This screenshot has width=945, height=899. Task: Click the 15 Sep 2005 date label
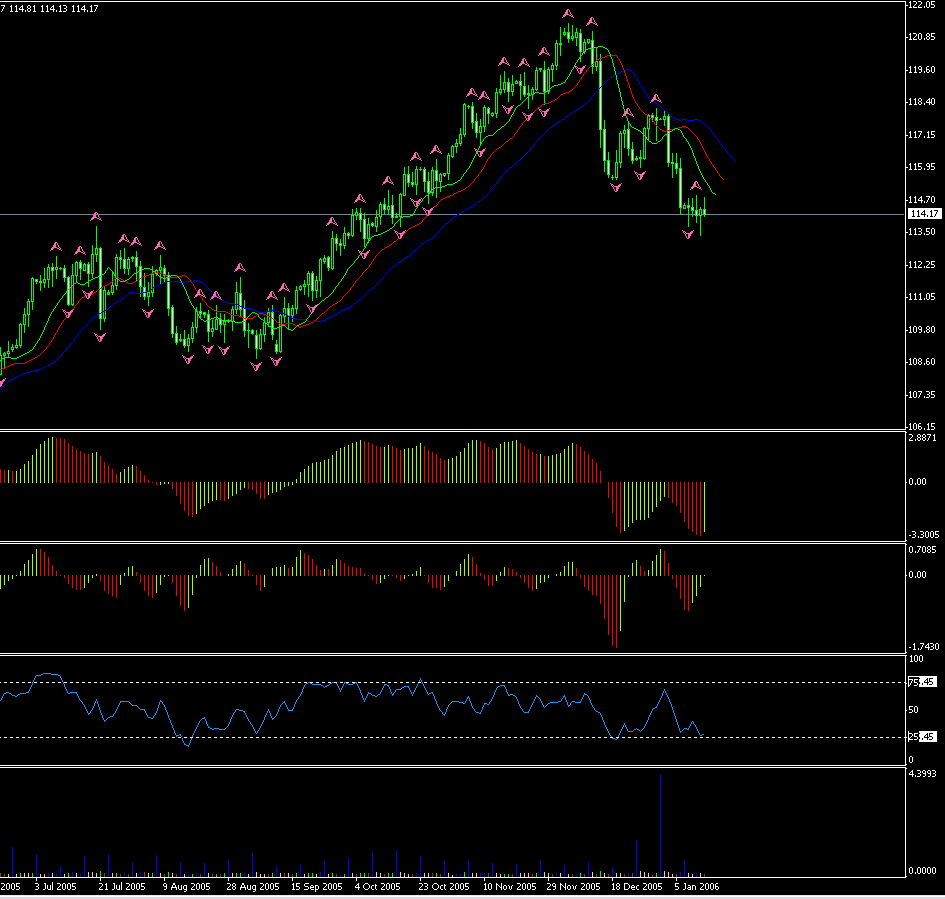tap(316, 887)
